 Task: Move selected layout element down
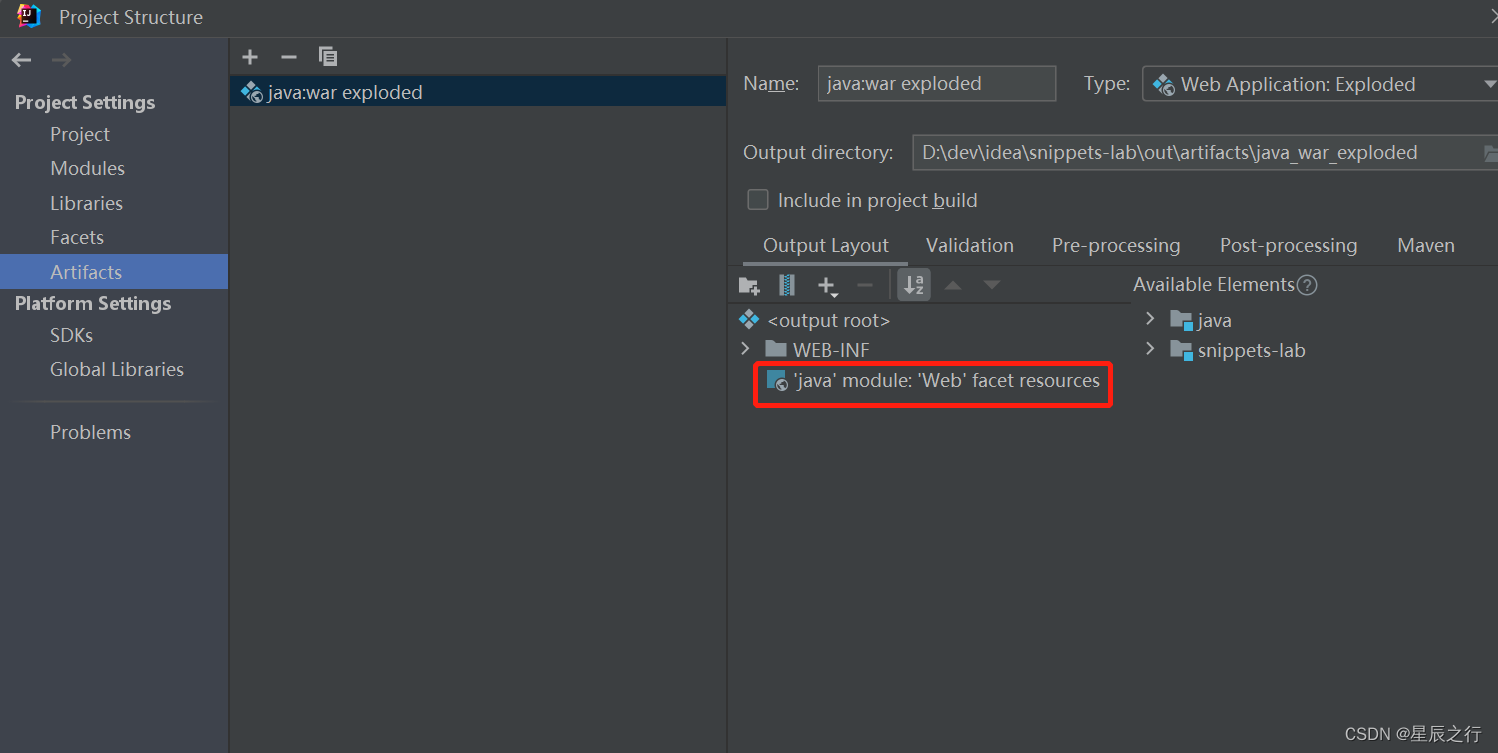point(991,286)
